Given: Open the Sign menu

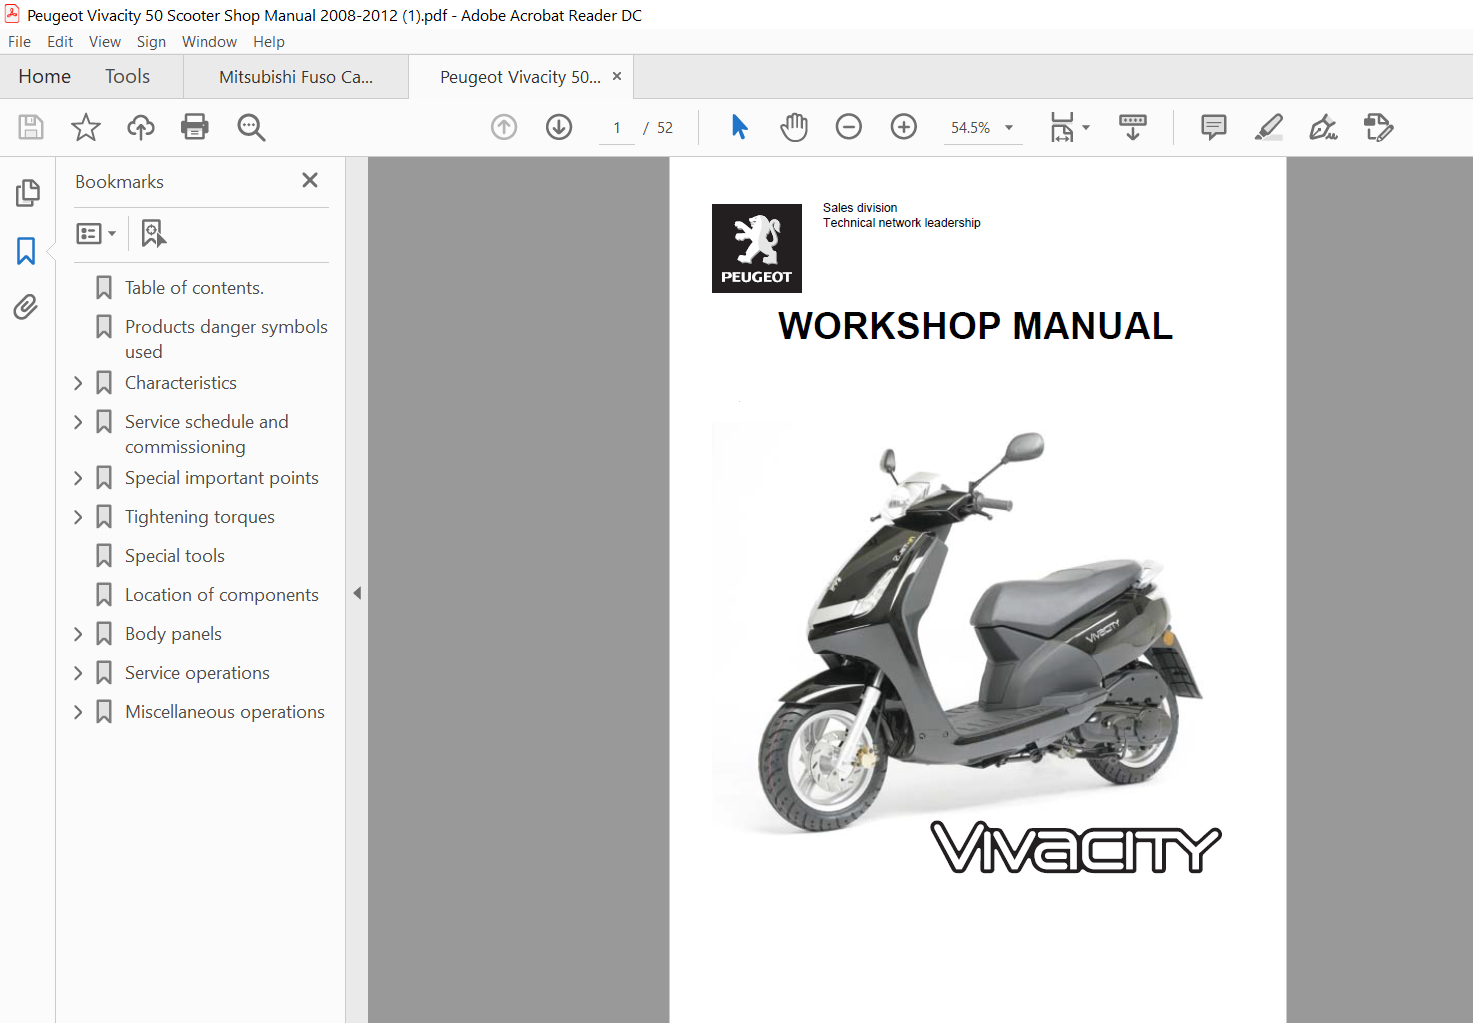Looking at the screenshot, I should coord(151,42).
